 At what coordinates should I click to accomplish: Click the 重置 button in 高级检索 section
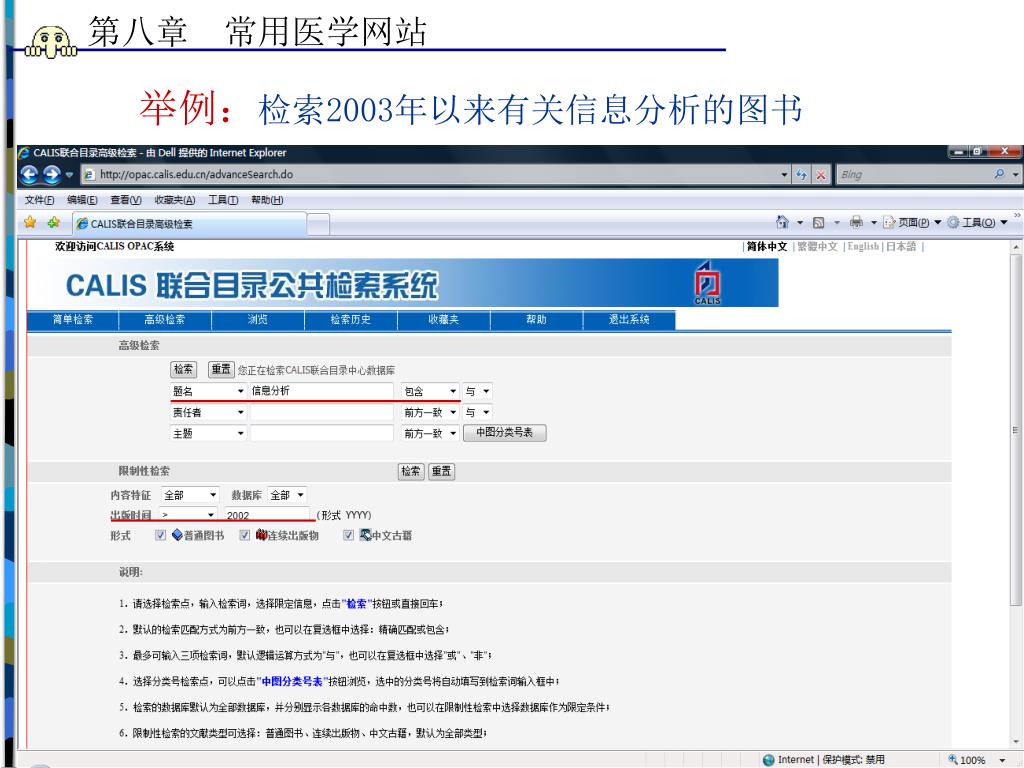pyautogui.click(x=221, y=369)
